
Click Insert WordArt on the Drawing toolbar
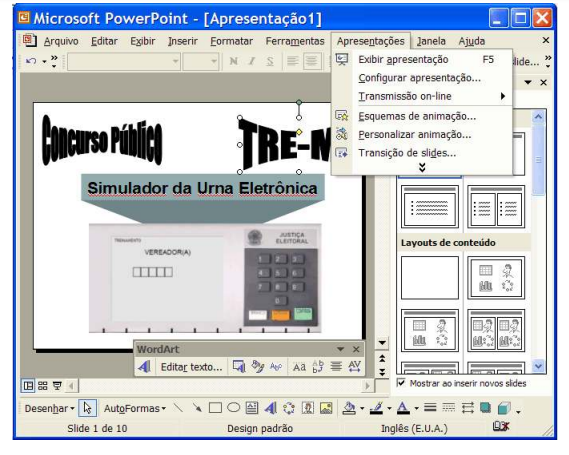270,408
